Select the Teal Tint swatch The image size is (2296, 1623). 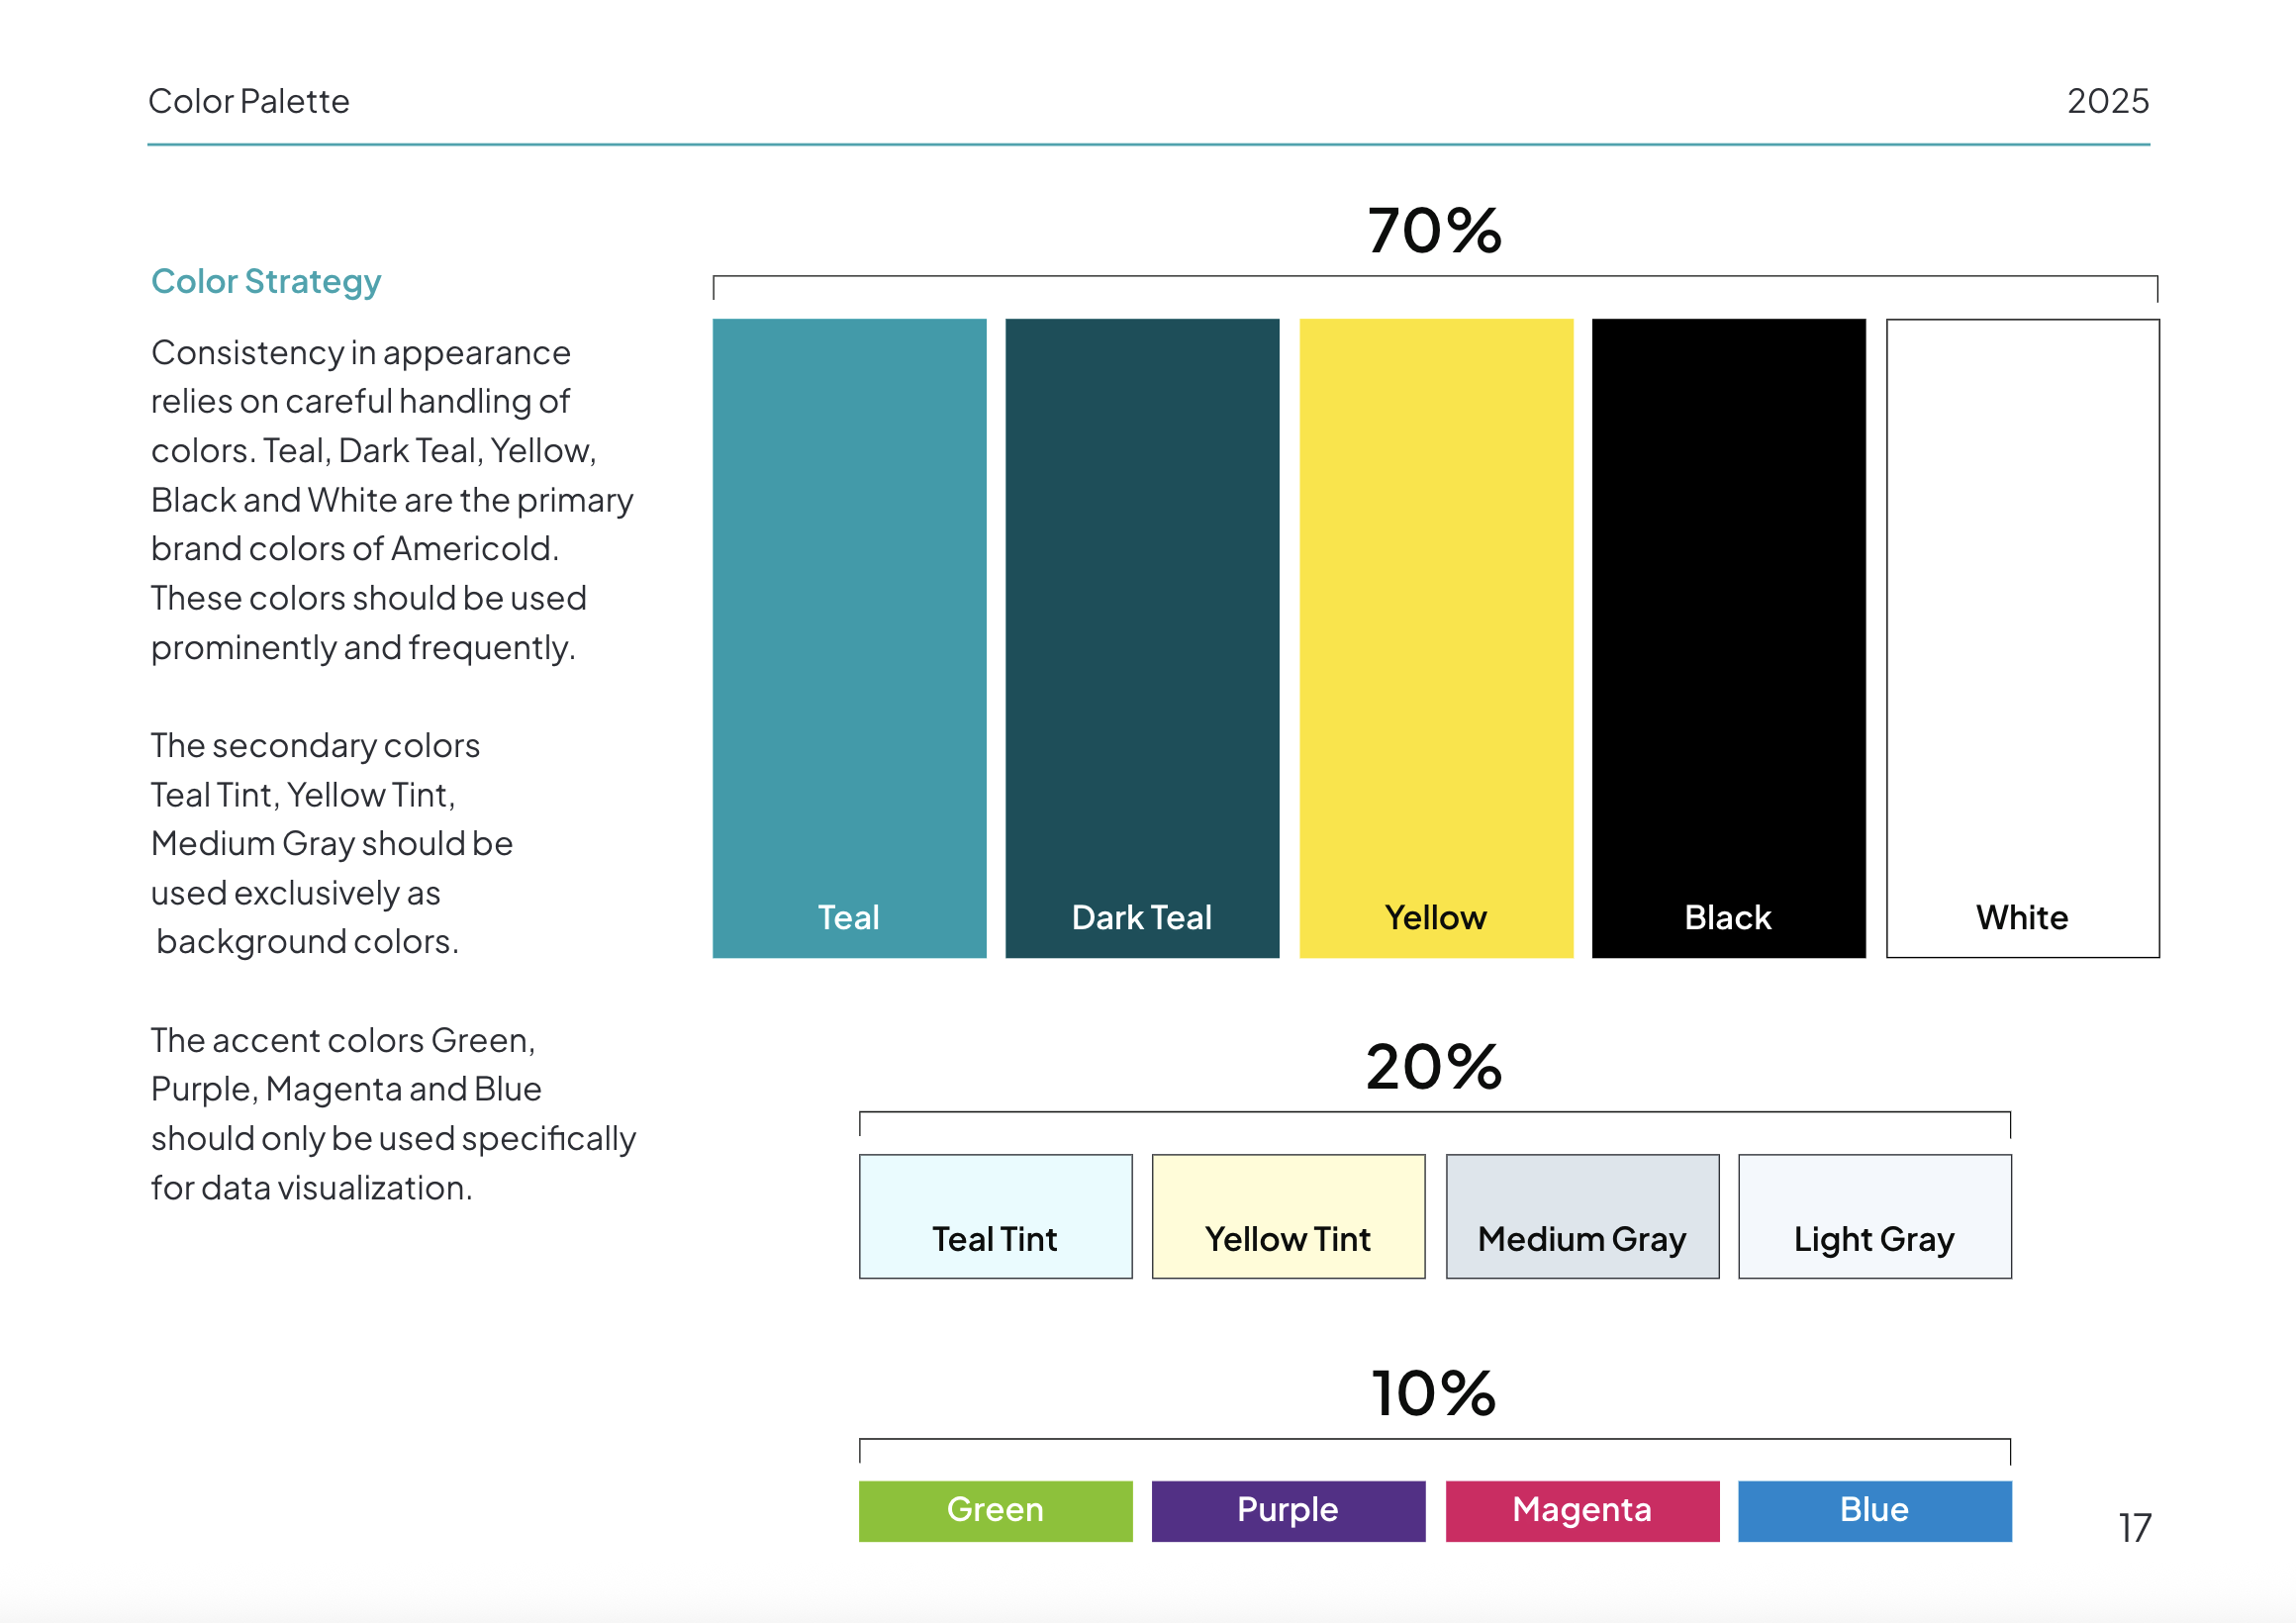(996, 1216)
